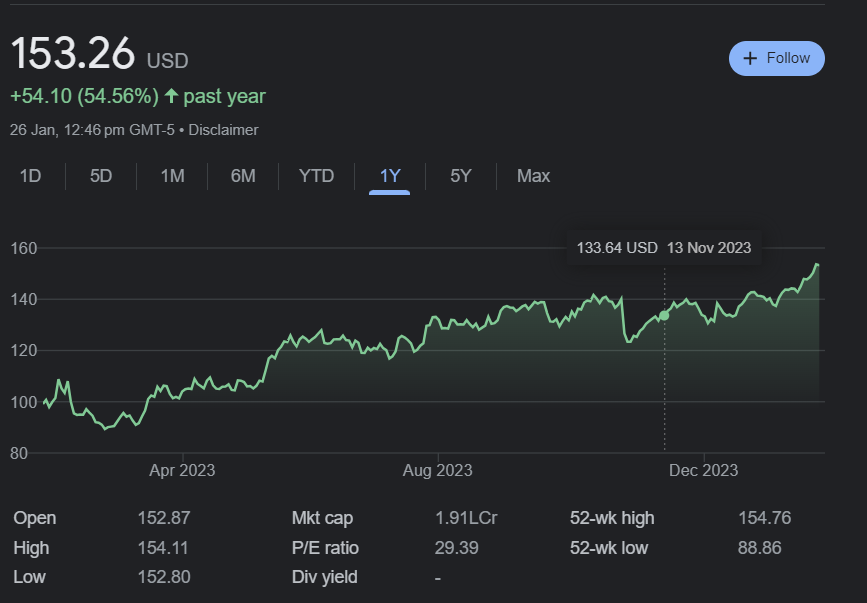Switch to the 1D chart range

(31, 176)
